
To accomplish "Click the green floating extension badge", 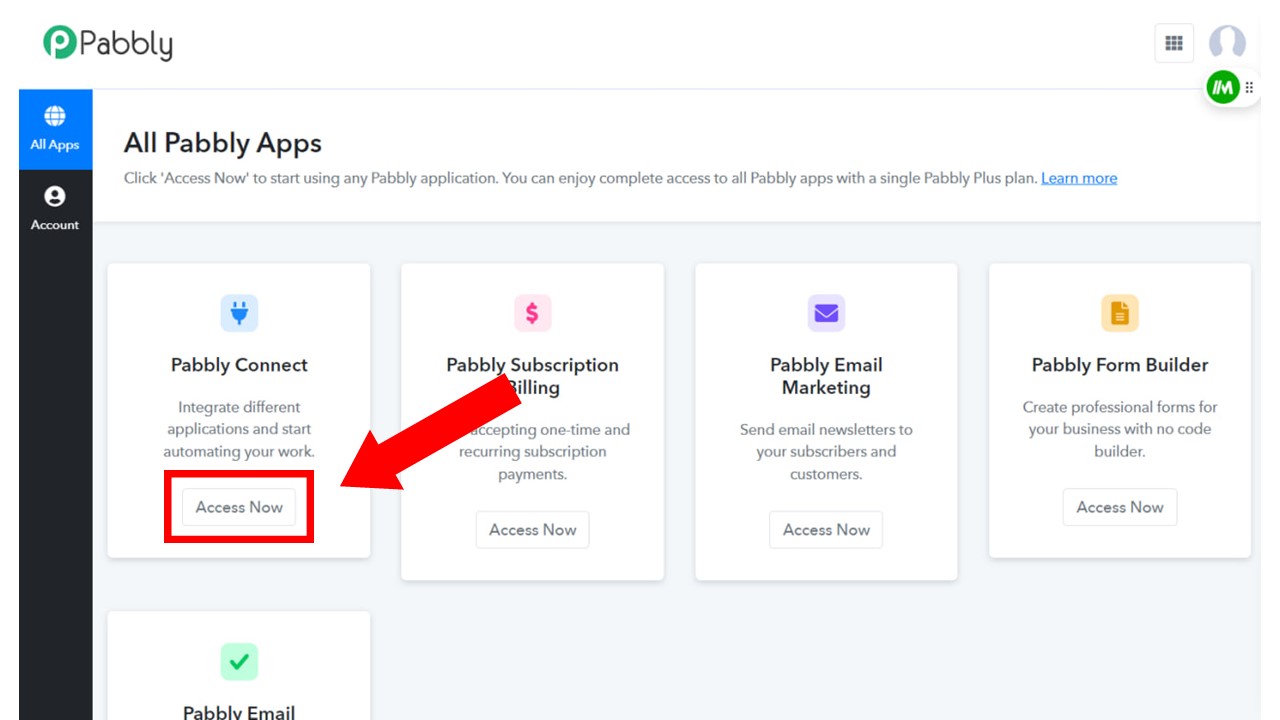I will pyautogui.click(x=1222, y=87).
